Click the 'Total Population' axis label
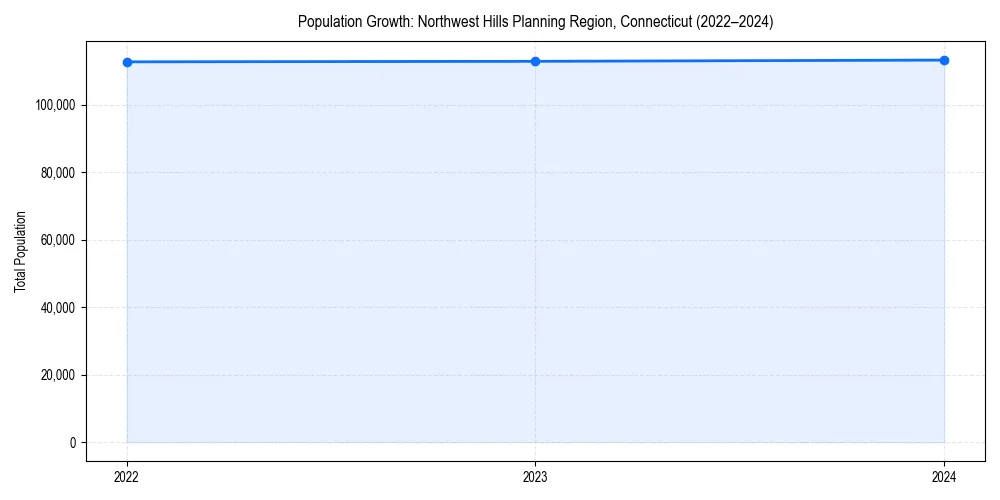The height and width of the screenshot is (500, 1000). [20, 252]
